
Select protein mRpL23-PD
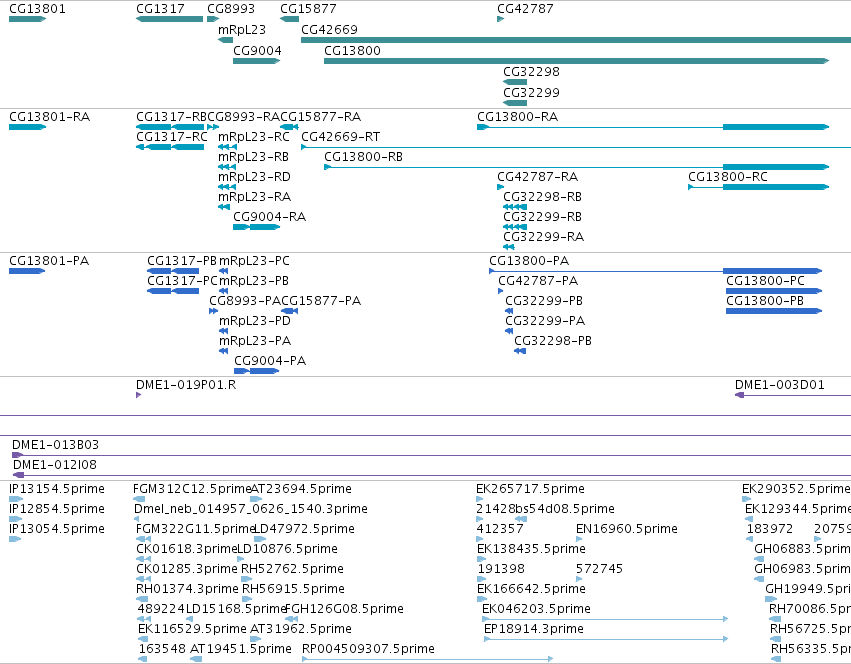[x=255, y=321]
